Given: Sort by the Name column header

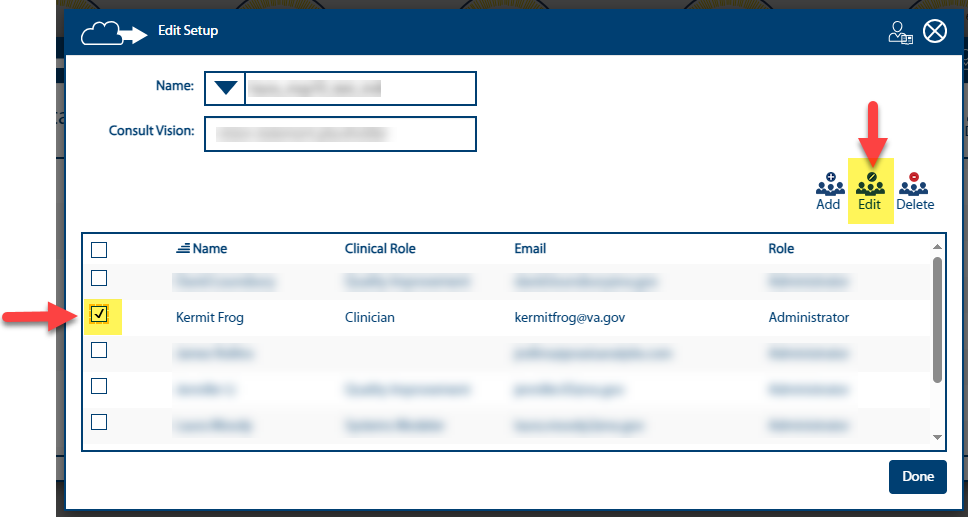Looking at the screenshot, I should click(x=209, y=249).
